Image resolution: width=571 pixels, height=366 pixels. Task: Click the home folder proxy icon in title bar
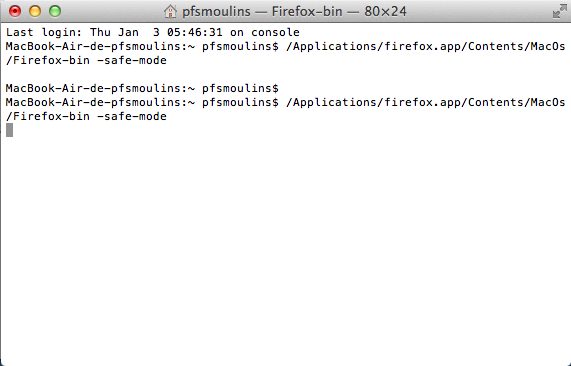point(170,11)
